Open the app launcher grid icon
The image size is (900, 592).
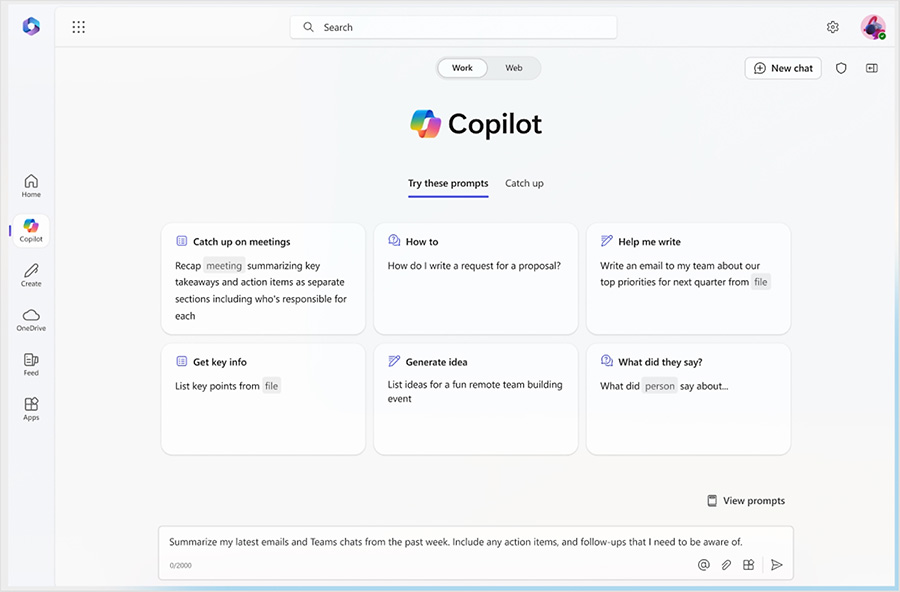pos(79,27)
